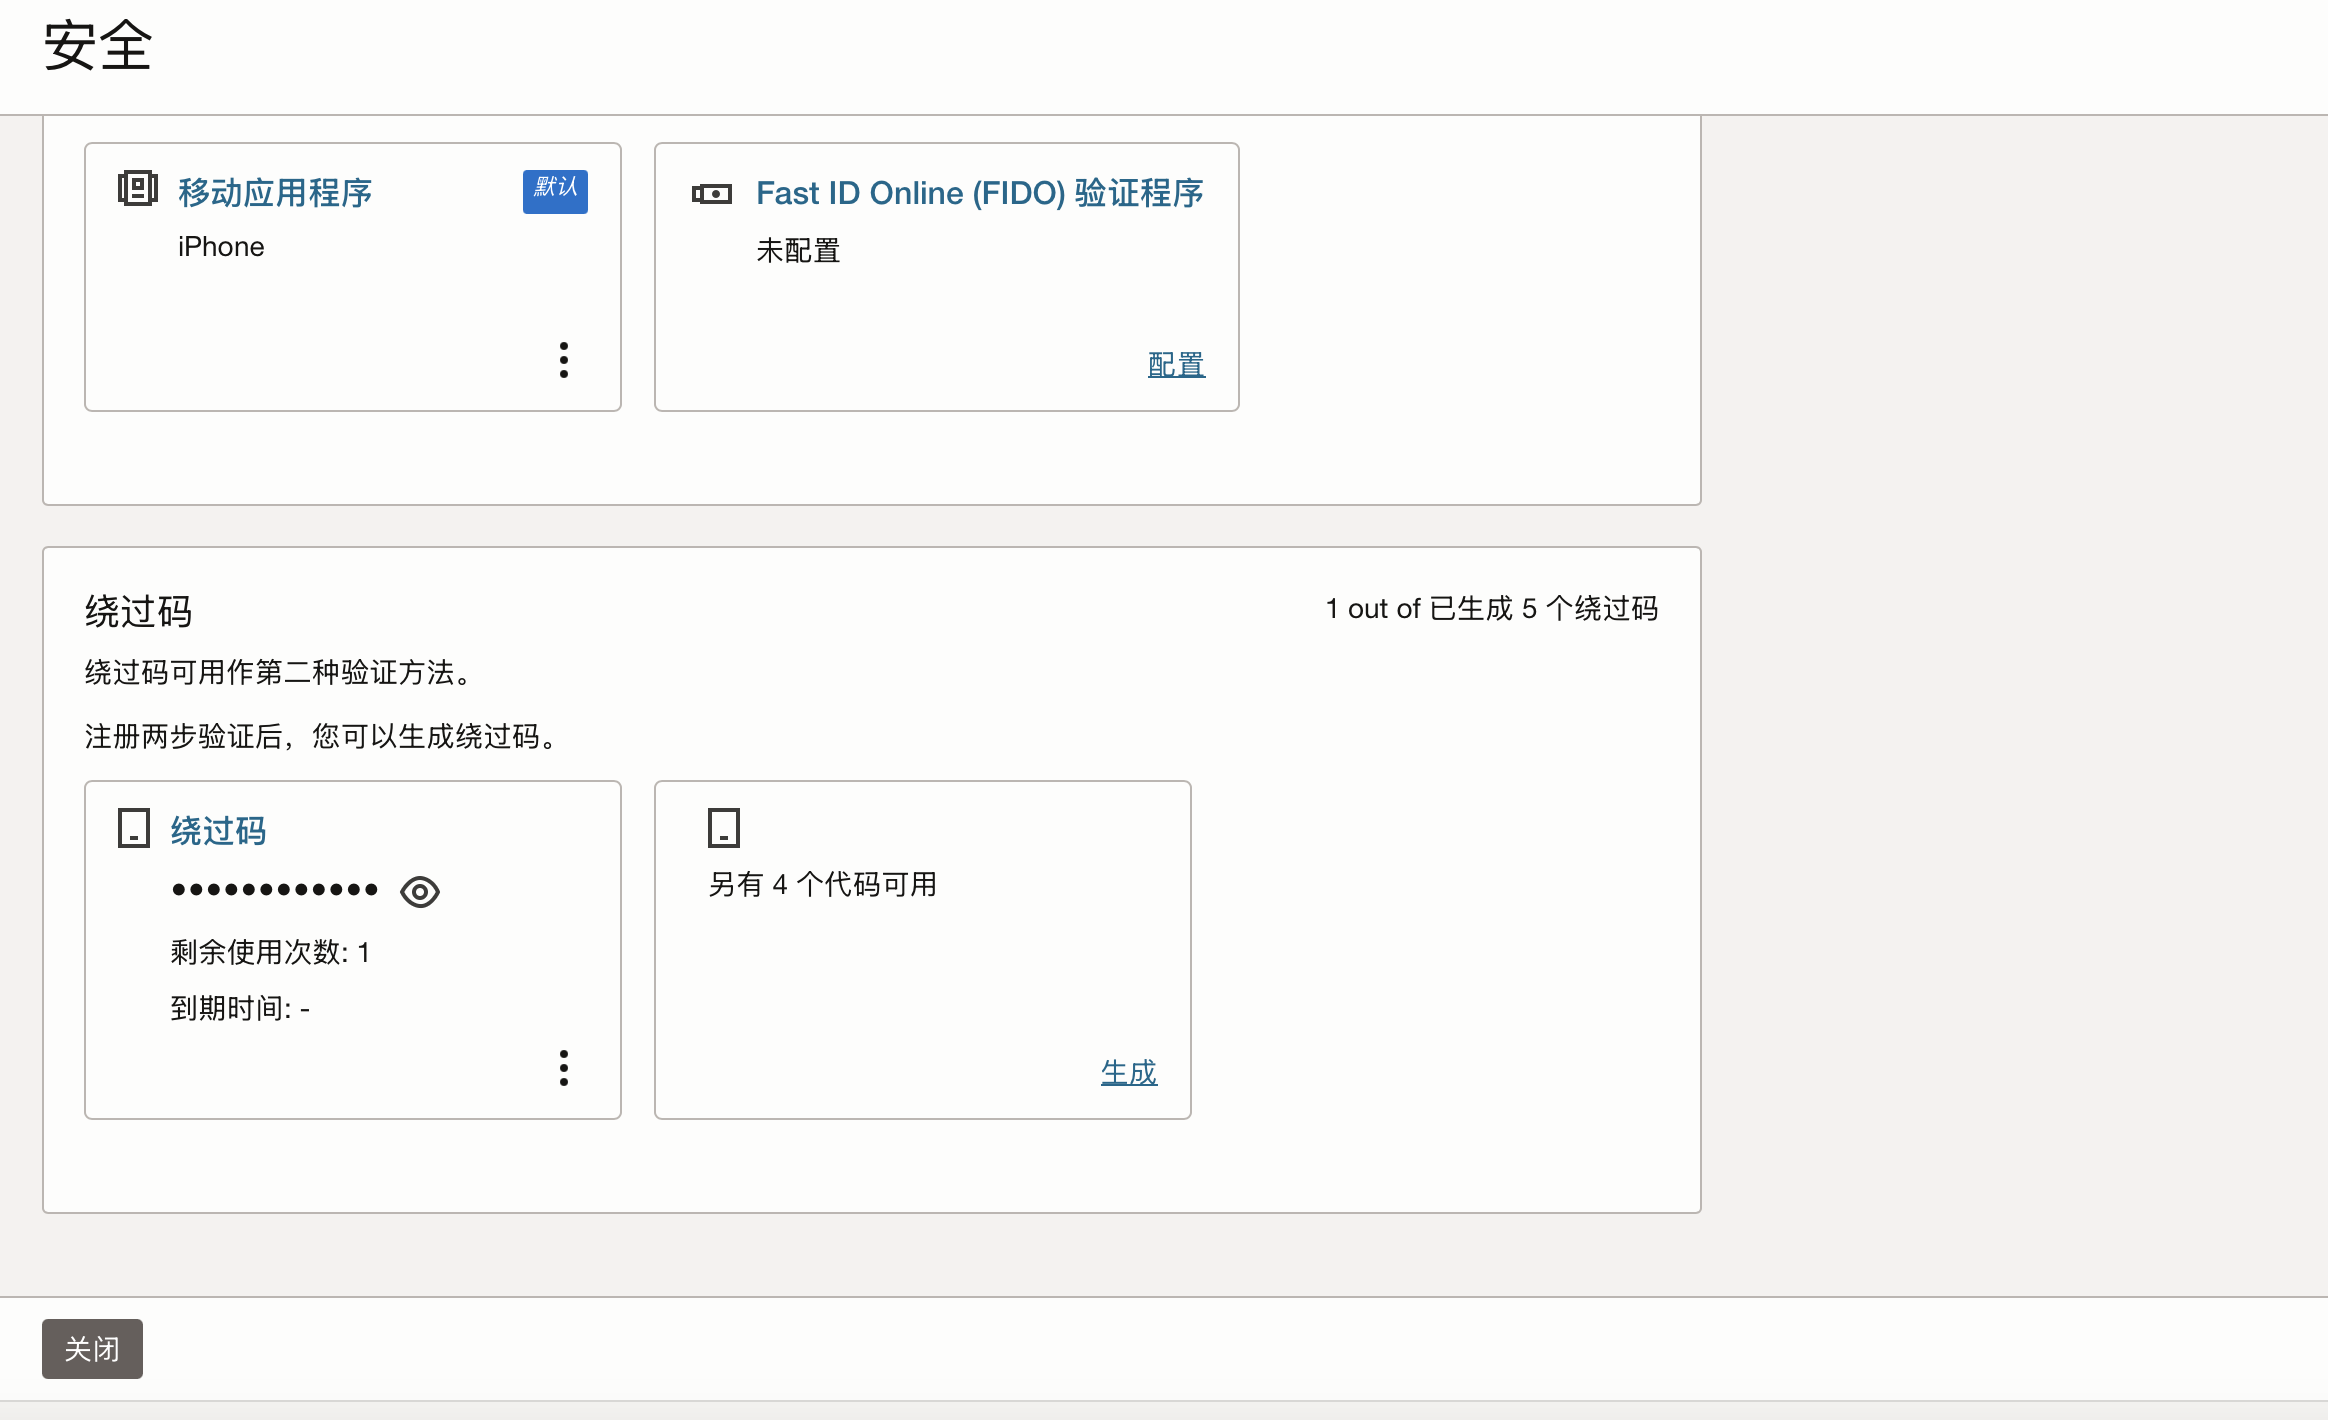This screenshot has height=1420, width=2328.
Task: Open the mobile app card's three-dot menu
Action: click(564, 360)
